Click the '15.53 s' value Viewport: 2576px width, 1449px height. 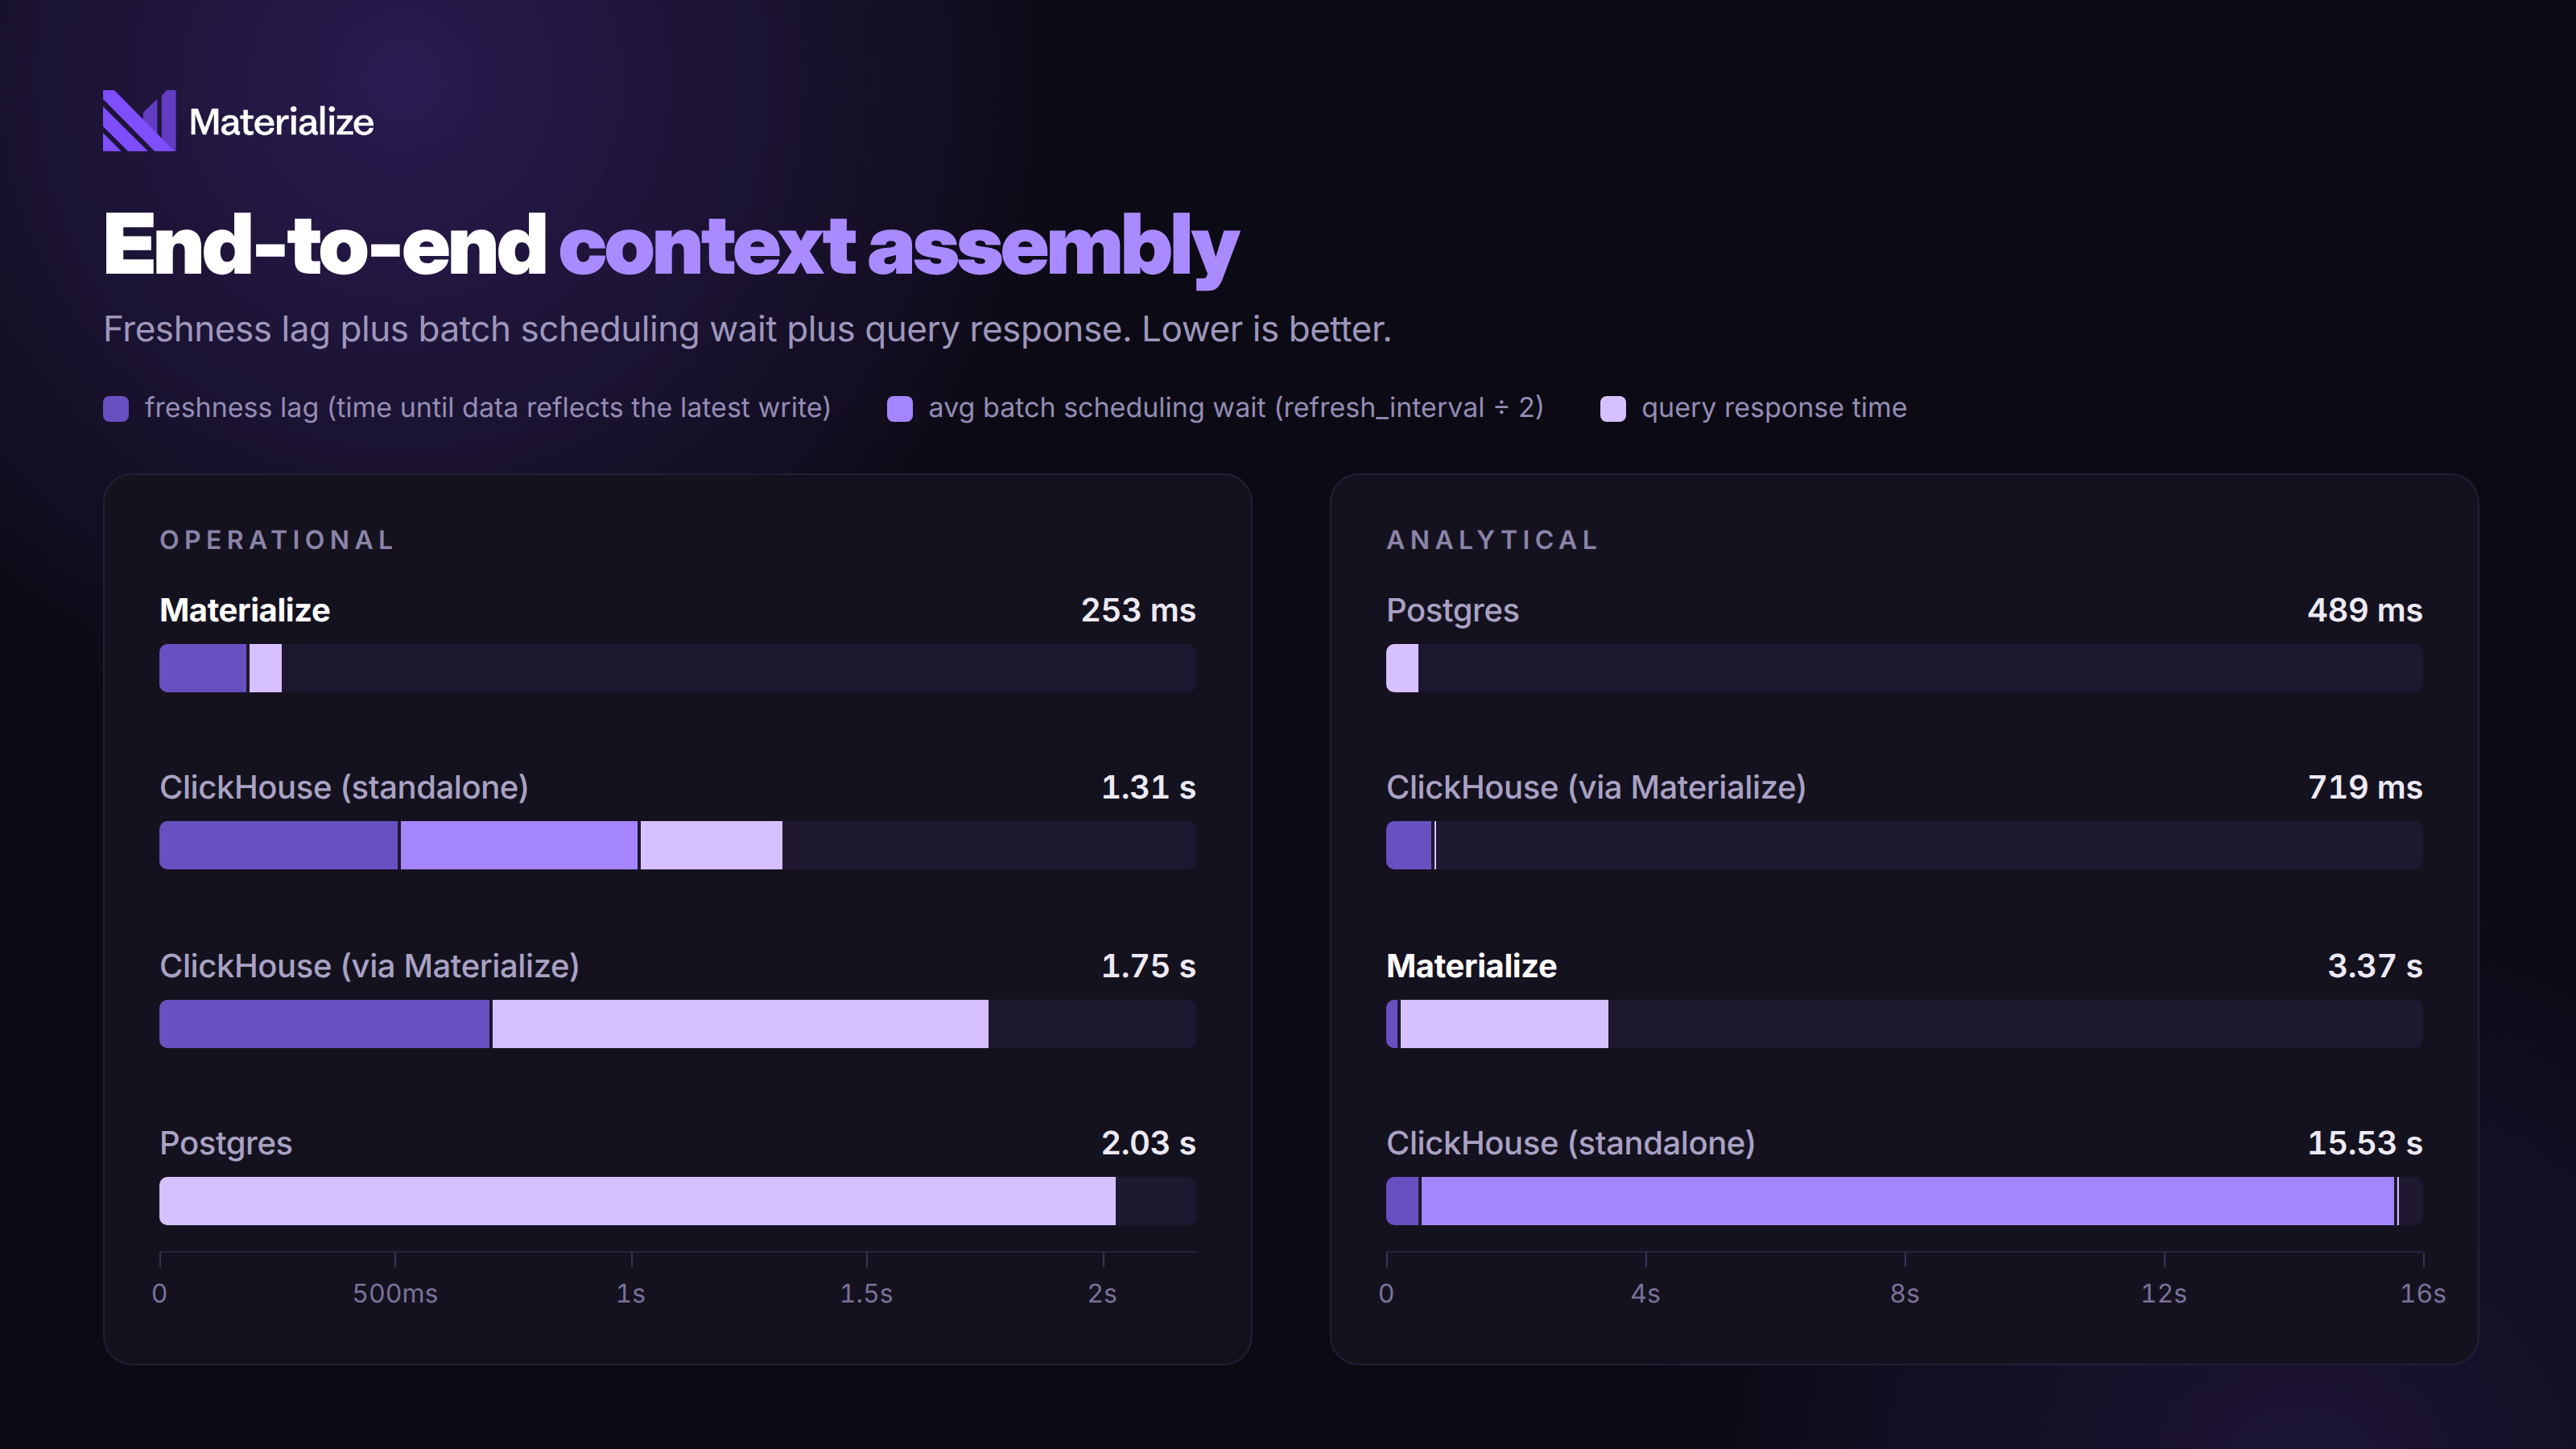(x=2365, y=1143)
